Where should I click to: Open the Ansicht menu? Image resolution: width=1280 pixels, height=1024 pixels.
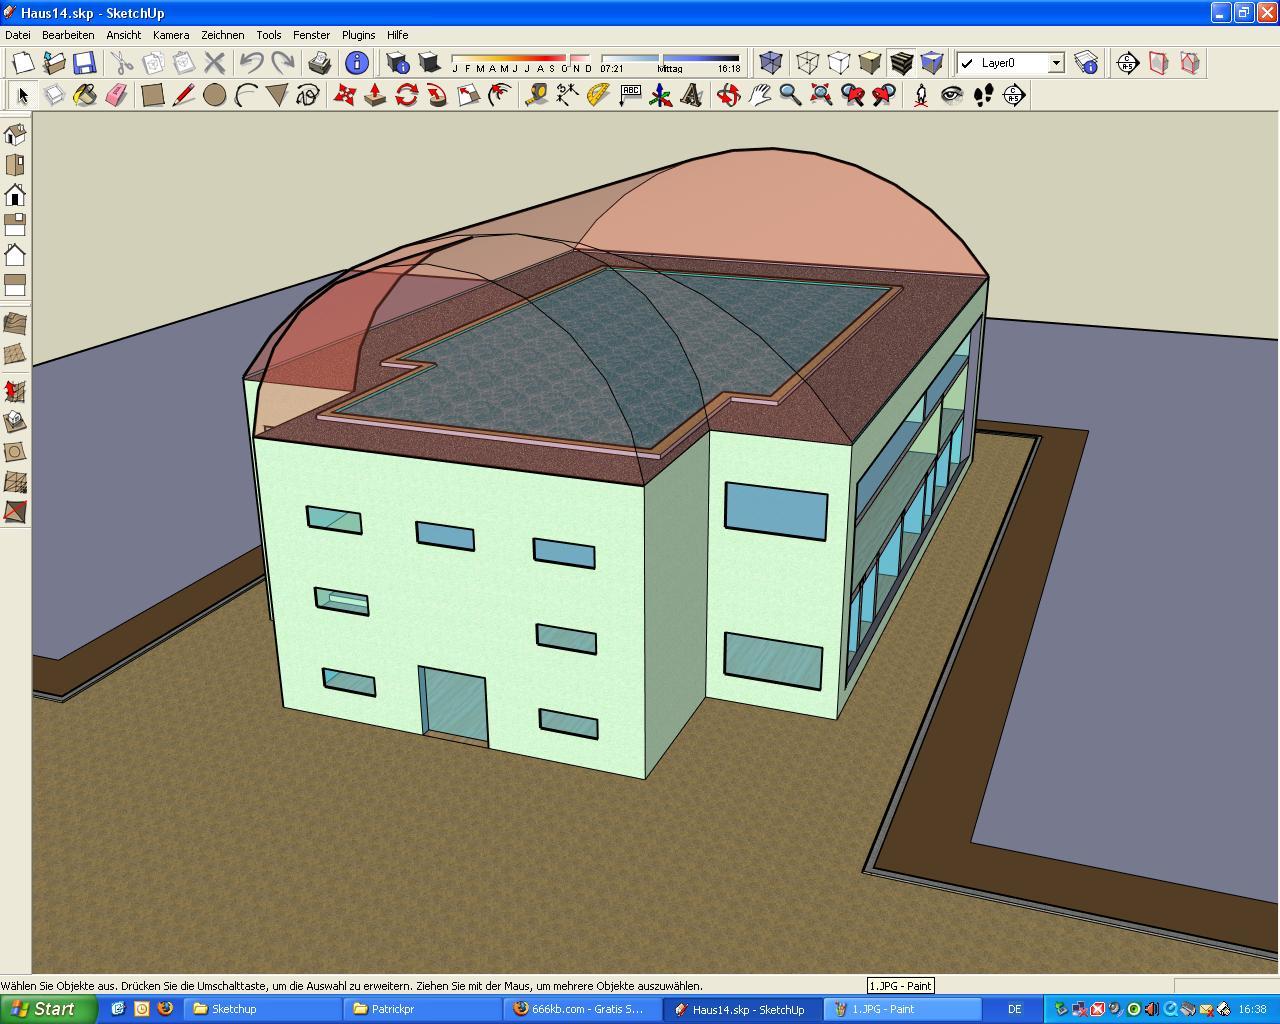tap(124, 35)
